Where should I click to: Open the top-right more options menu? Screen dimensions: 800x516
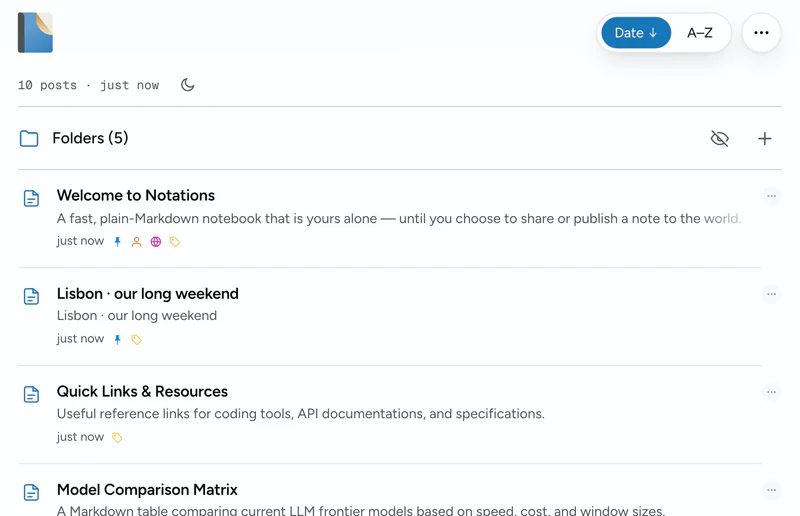point(761,33)
